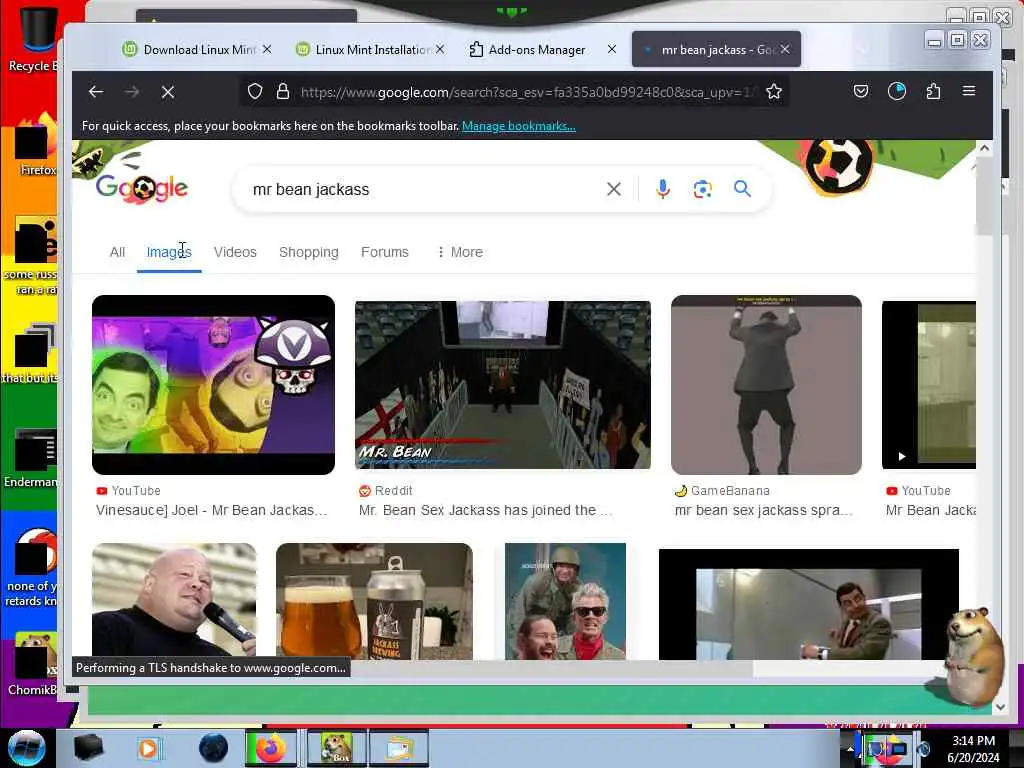
Task: Open the soldier helmet Jackass poster thumbnail
Action: click(x=566, y=601)
